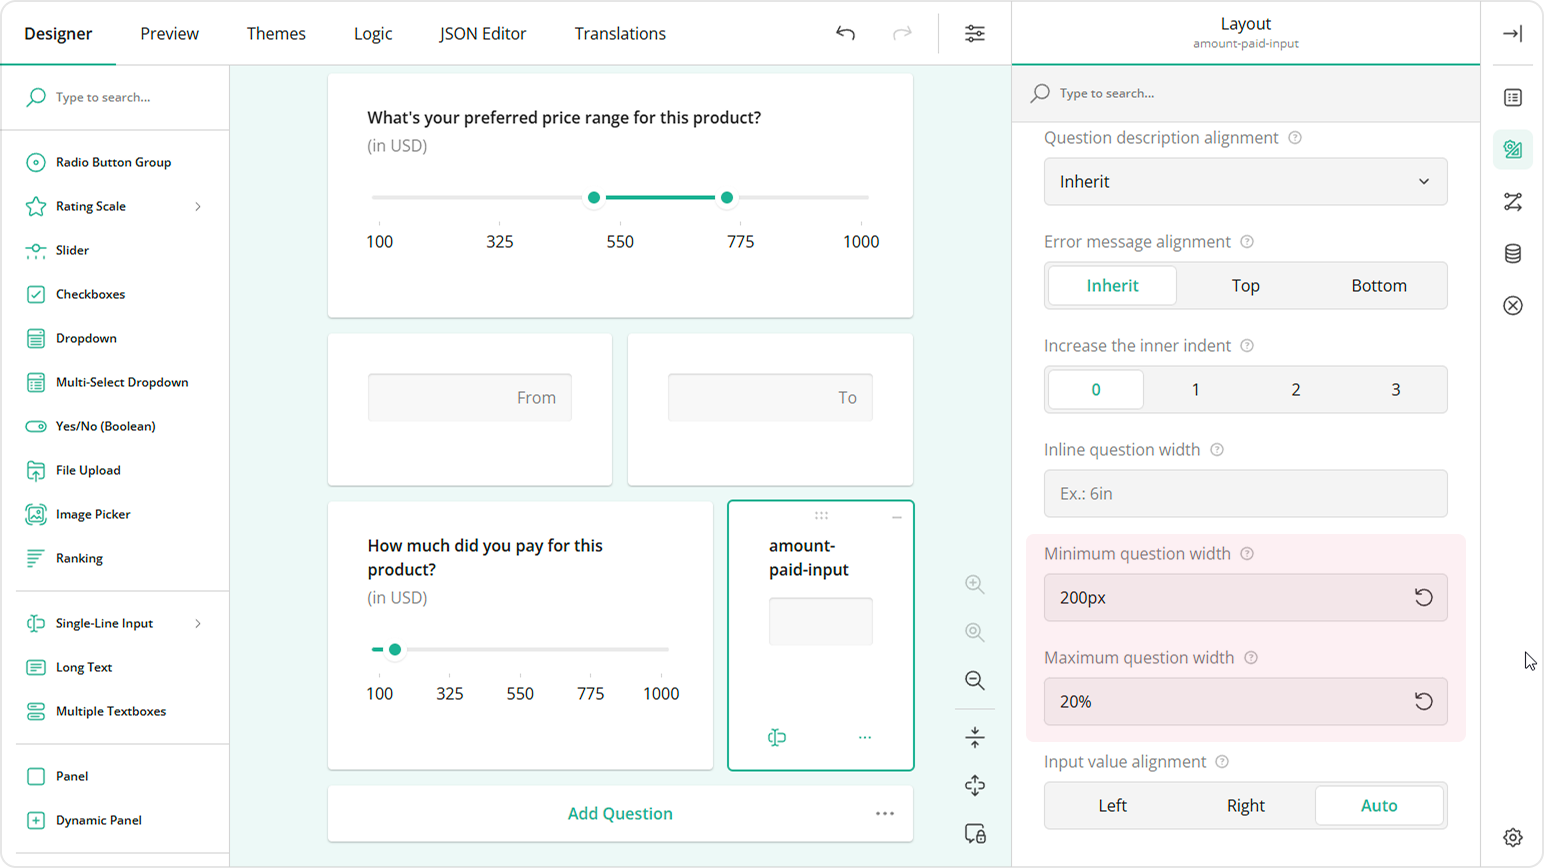The height and width of the screenshot is (868, 1544).
Task: Lock the survey page using the lock icon
Action: [975, 833]
